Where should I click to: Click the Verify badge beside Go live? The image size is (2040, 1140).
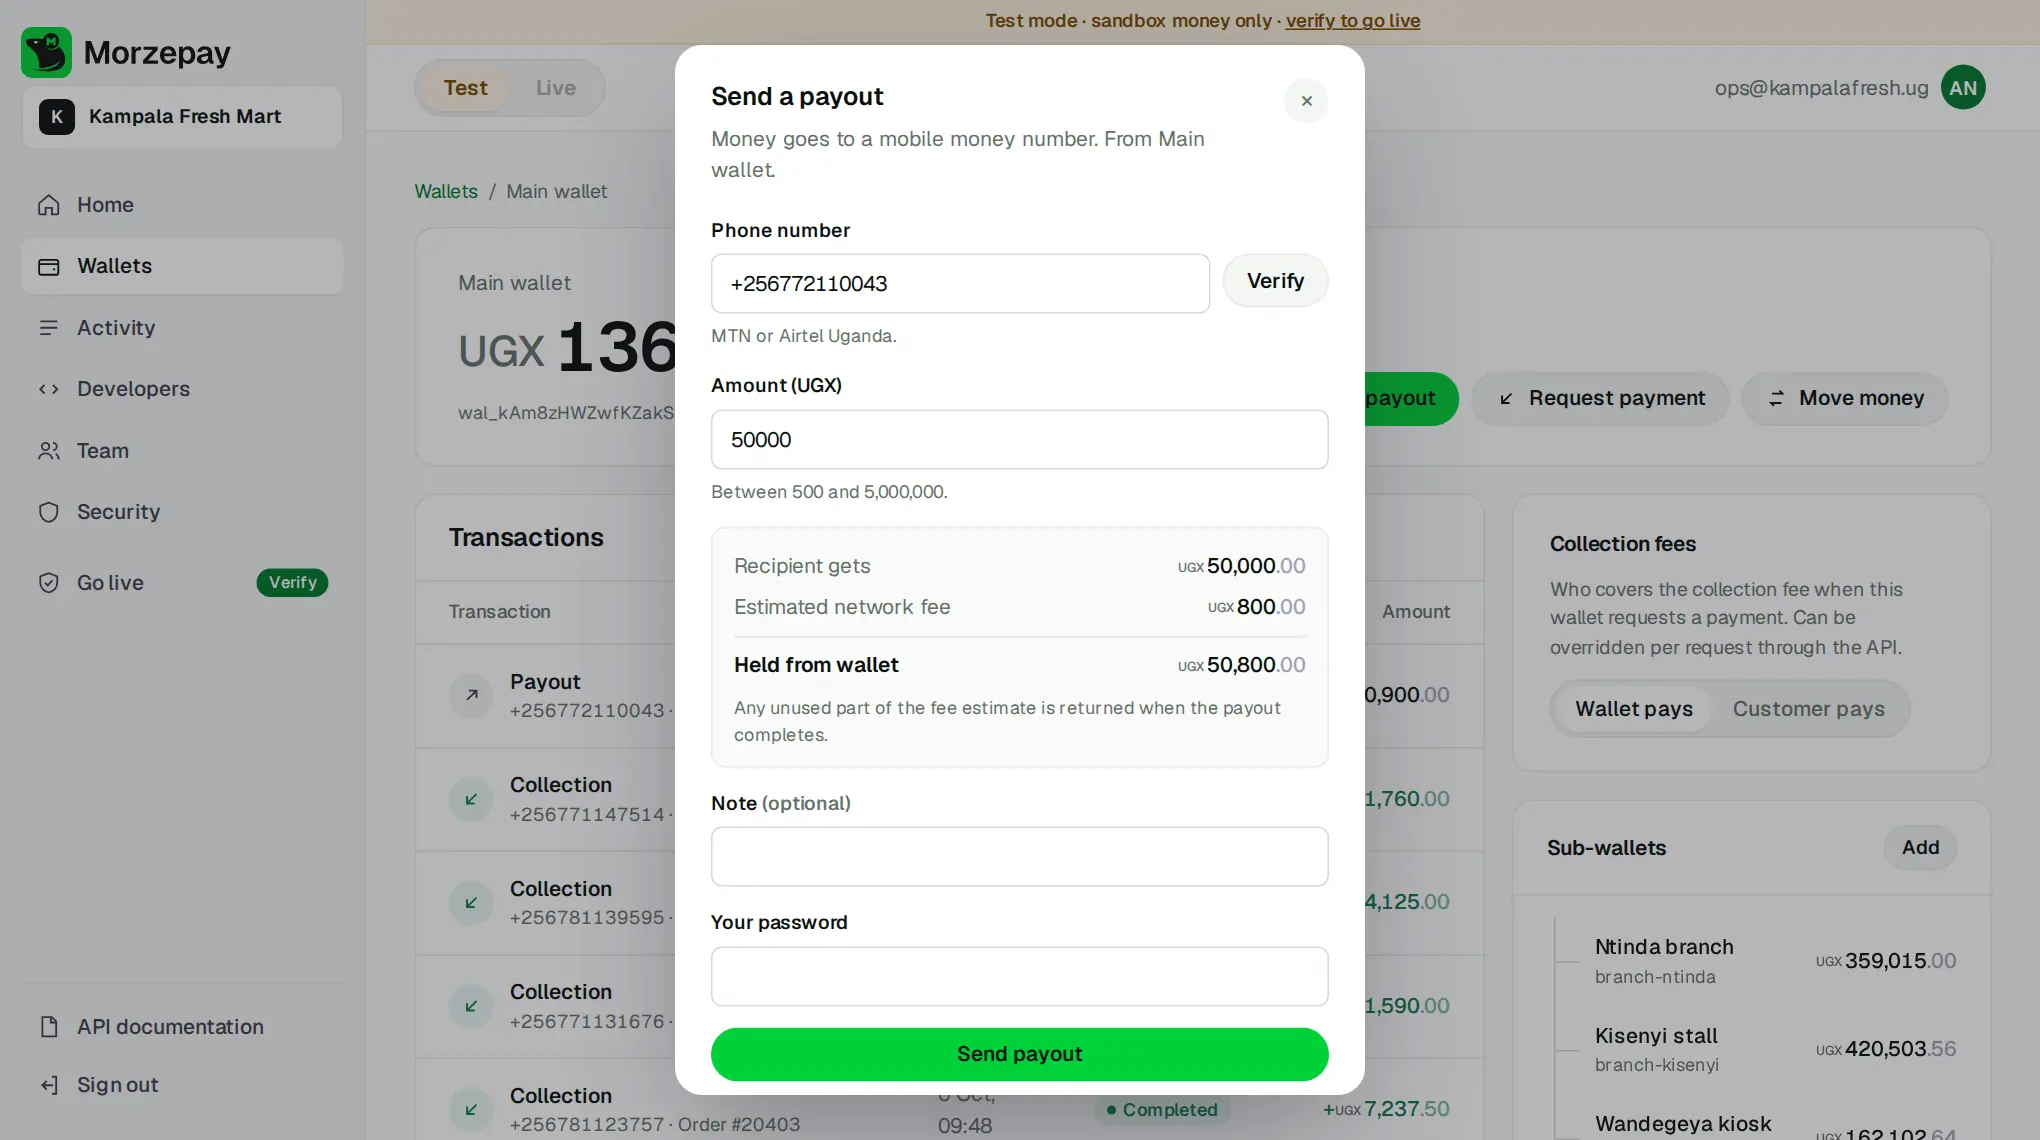coord(292,583)
